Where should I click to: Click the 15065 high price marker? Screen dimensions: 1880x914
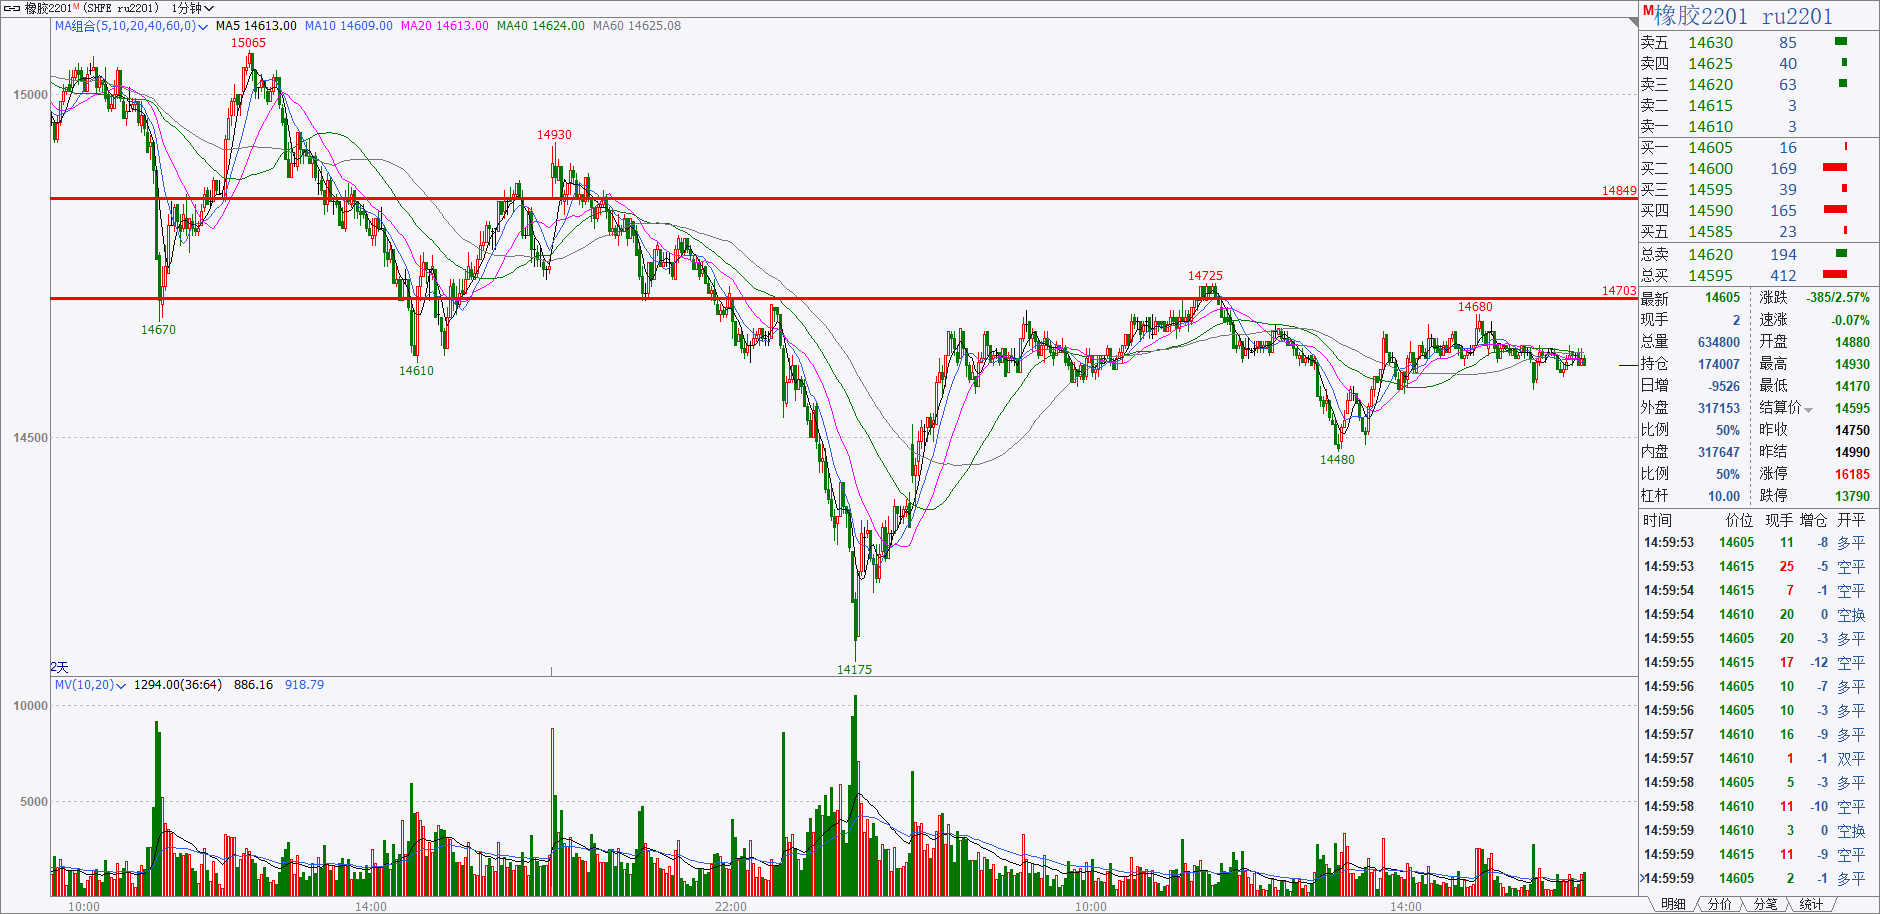pyautogui.click(x=248, y=43)
